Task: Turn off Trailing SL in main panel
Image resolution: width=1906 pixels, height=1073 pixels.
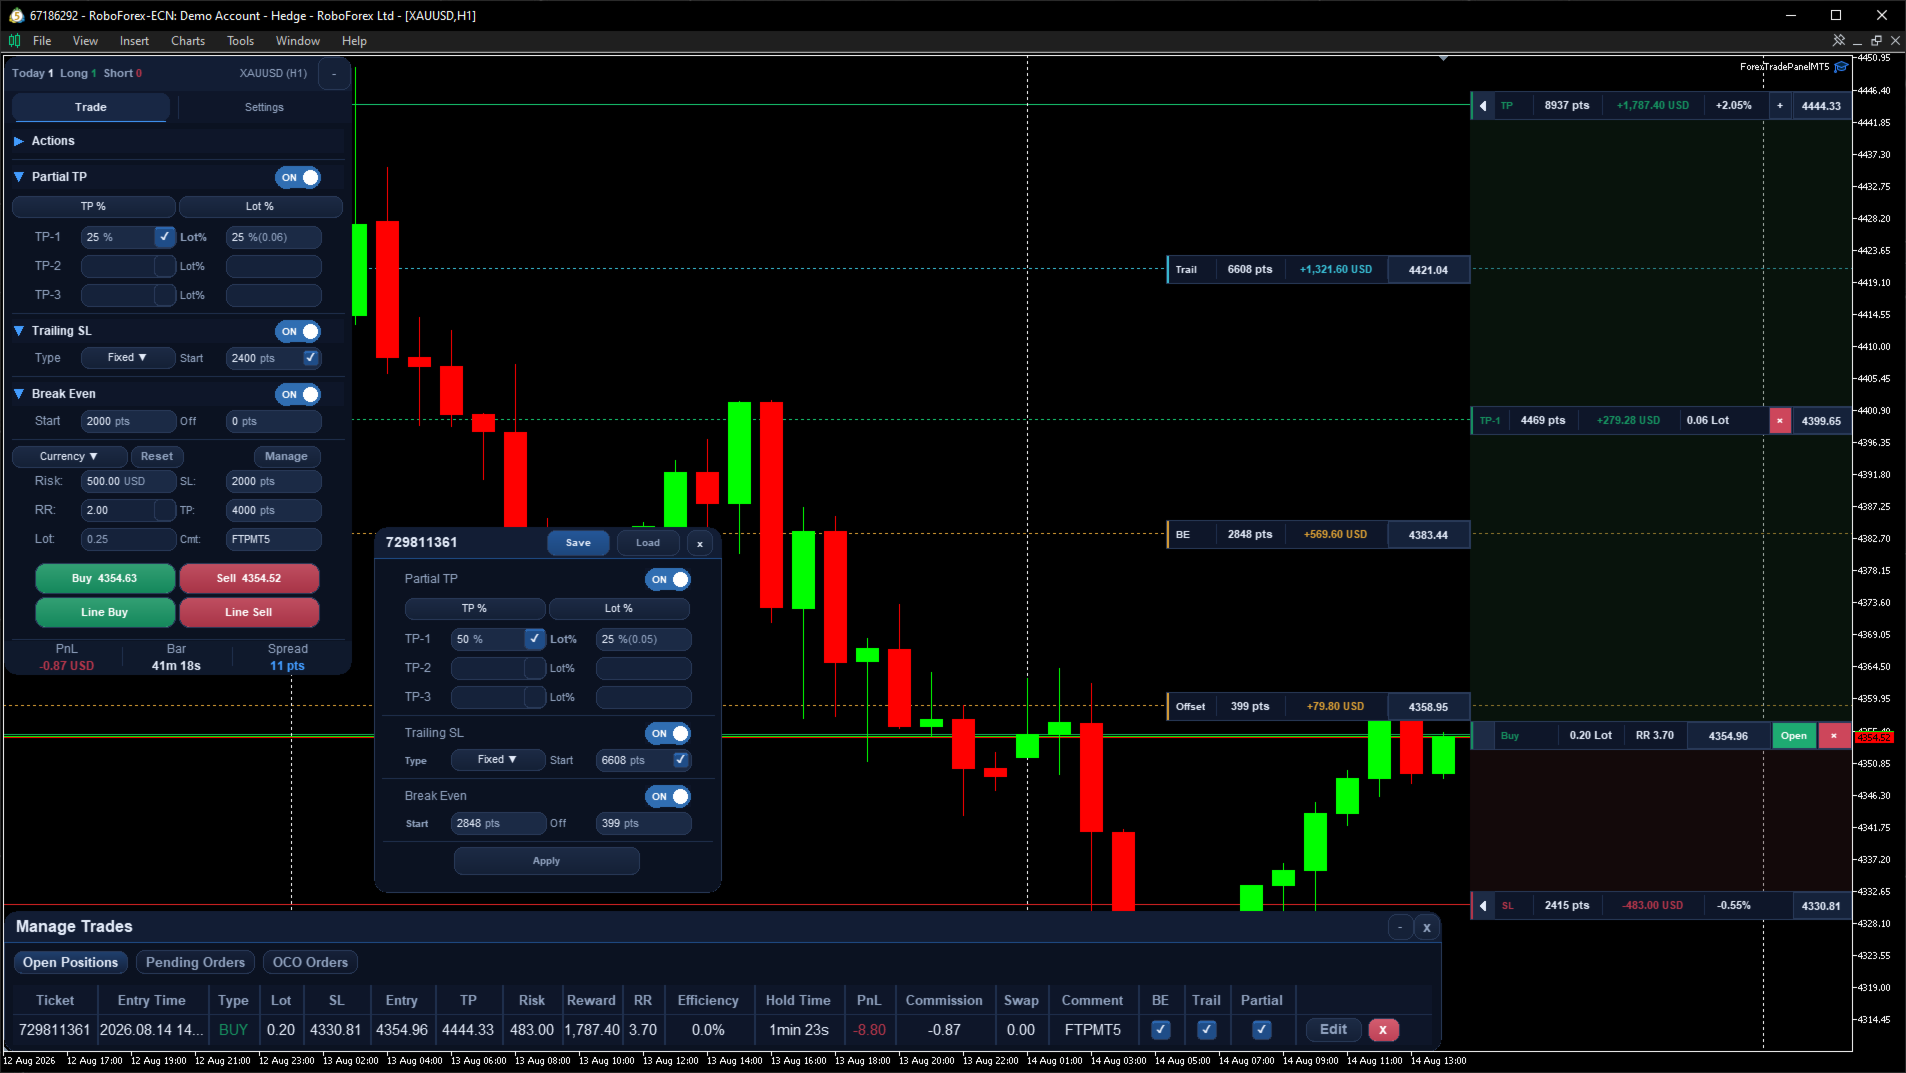Action: (x=298, y=332)
